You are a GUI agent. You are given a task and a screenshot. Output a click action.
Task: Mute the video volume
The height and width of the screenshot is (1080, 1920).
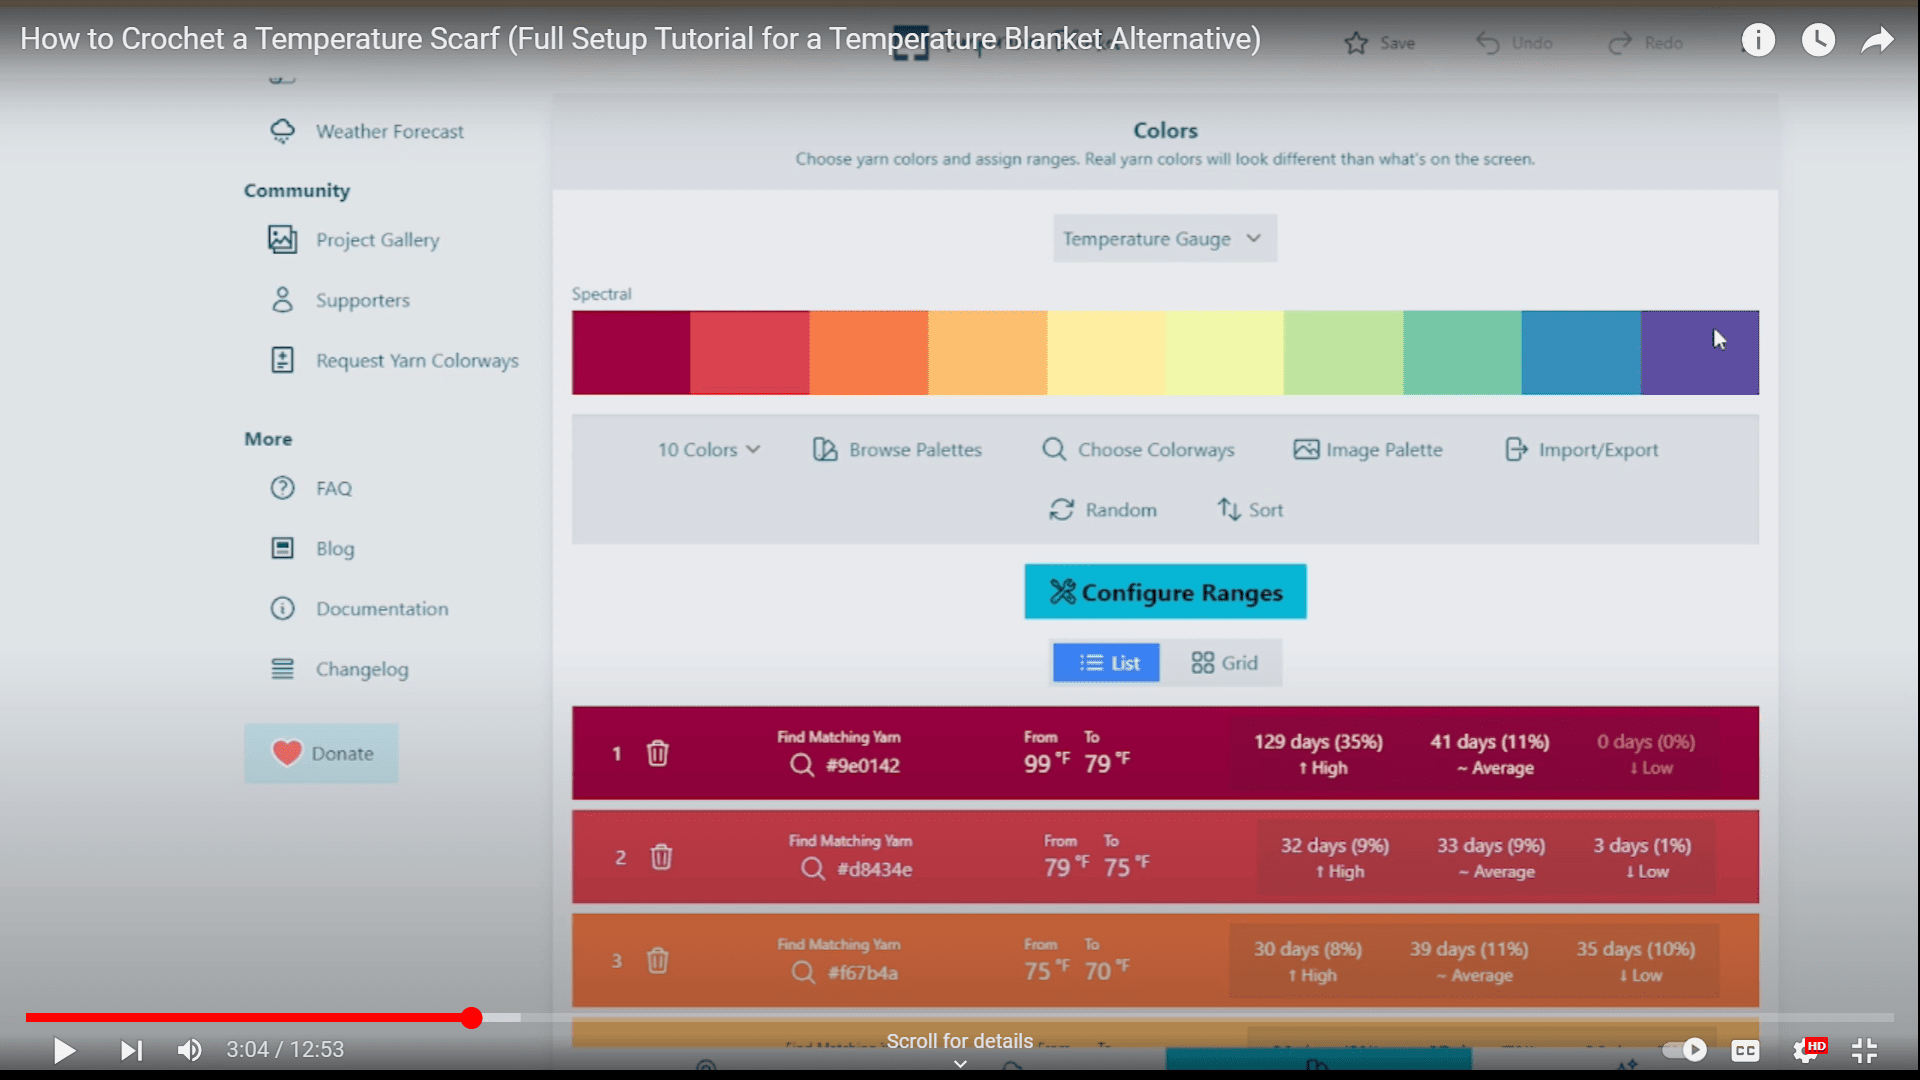pos(189,1050)
